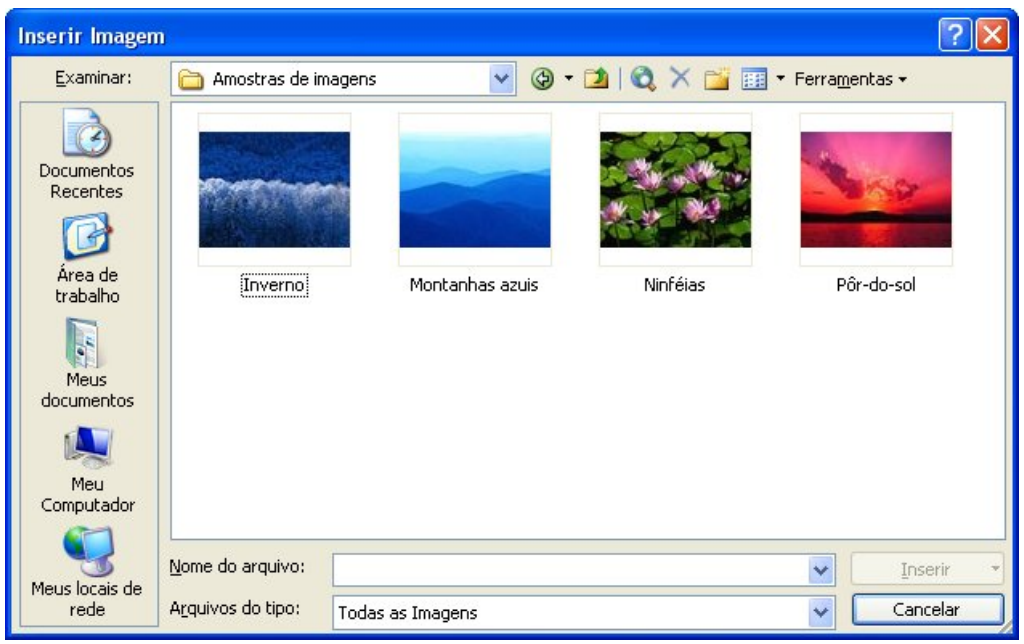The image size is (1024, 644).
Task: Expand the Examinar folder dropdown
Action: 503,78
